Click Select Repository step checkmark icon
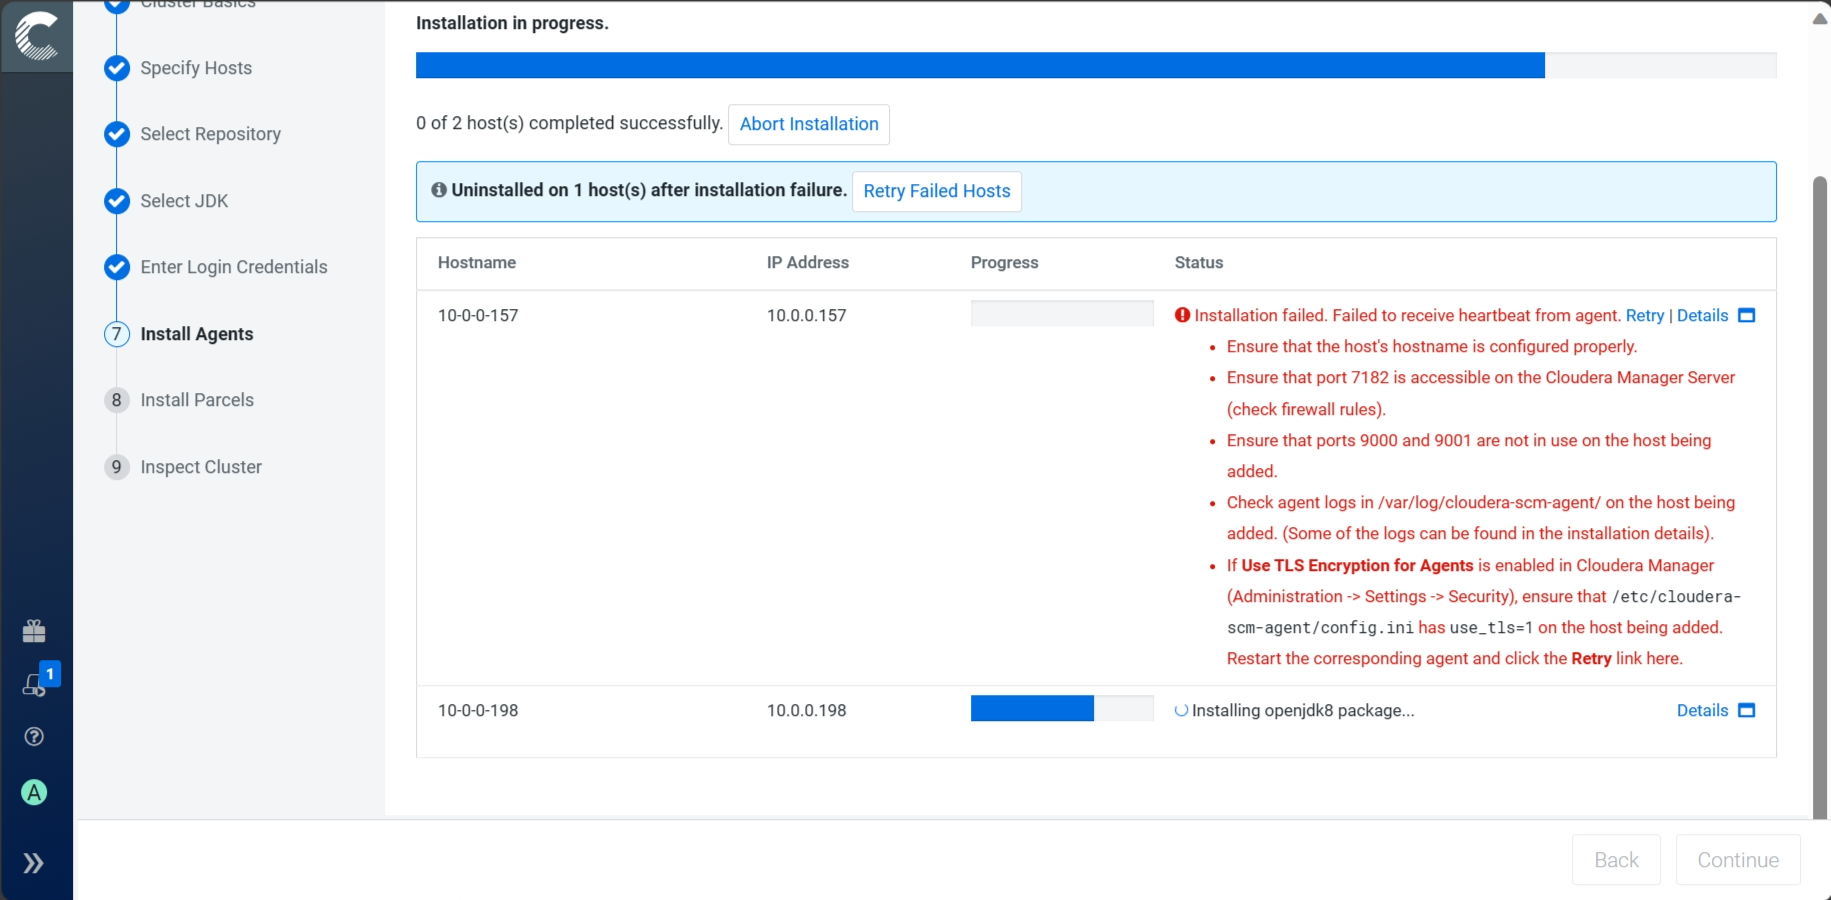Image resolution: width=1831 pixels, height=900 pixels. click(117, 134)
